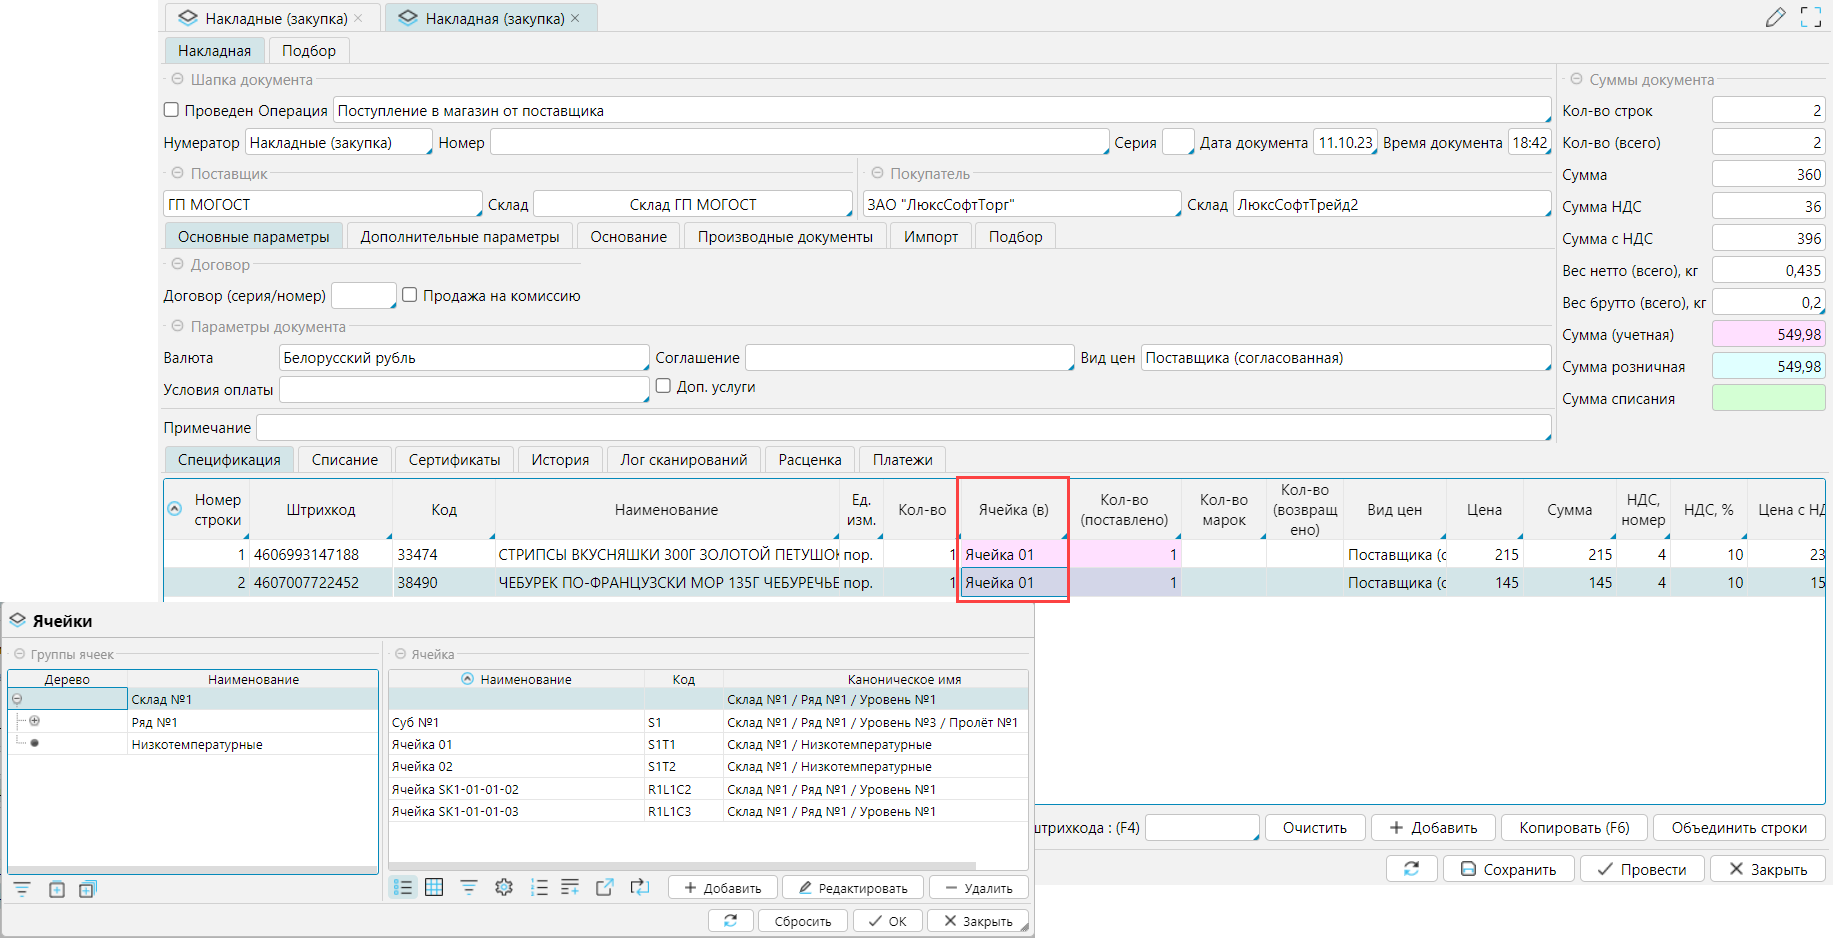
Task: Open cells table settings gear icon
Action: click(504, 887)
